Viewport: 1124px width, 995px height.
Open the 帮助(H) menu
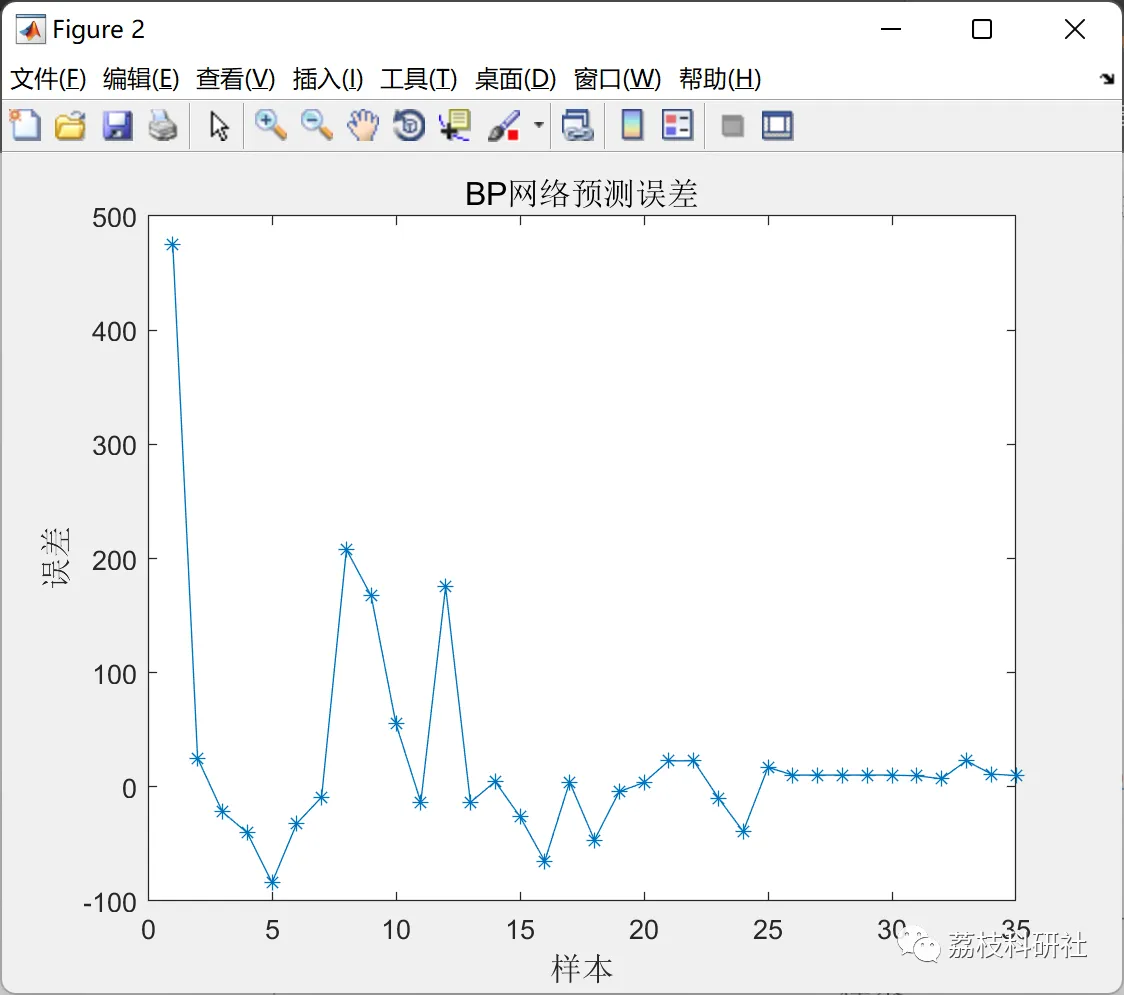(x=720, y=79)
